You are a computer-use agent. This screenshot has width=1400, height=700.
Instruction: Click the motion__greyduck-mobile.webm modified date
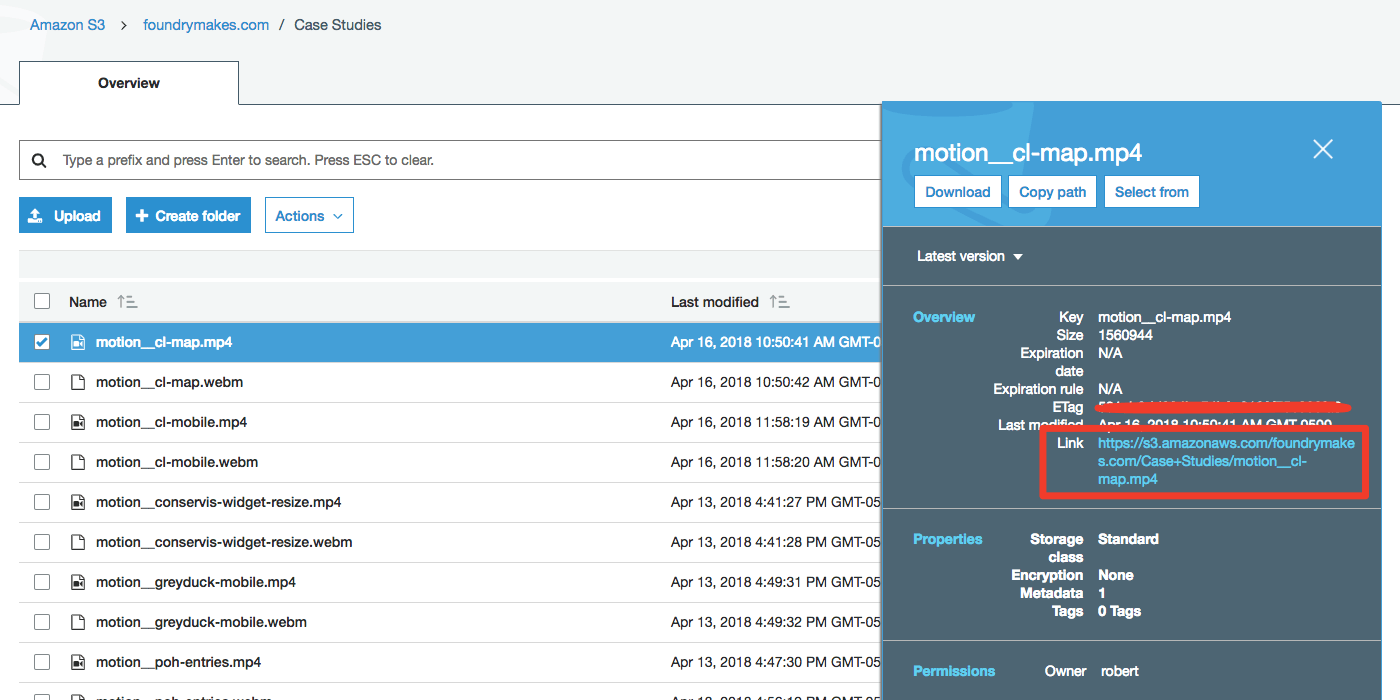coord(775,622)
